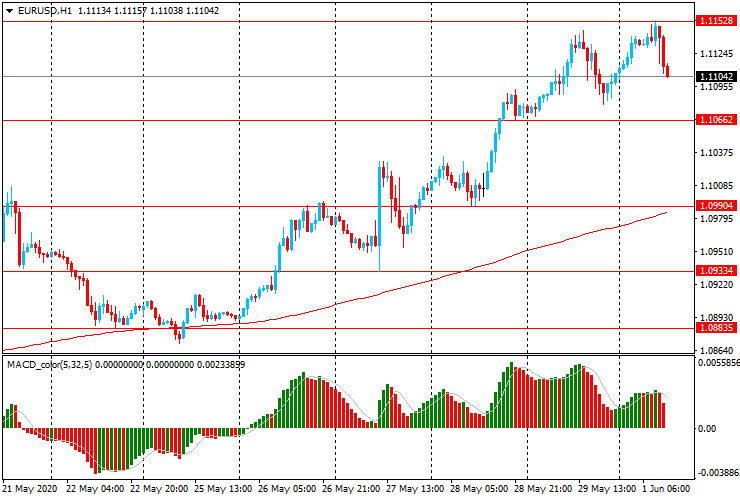Click the 1 Jun 06:00 time label
740x500 pixels.
(666, 489)
